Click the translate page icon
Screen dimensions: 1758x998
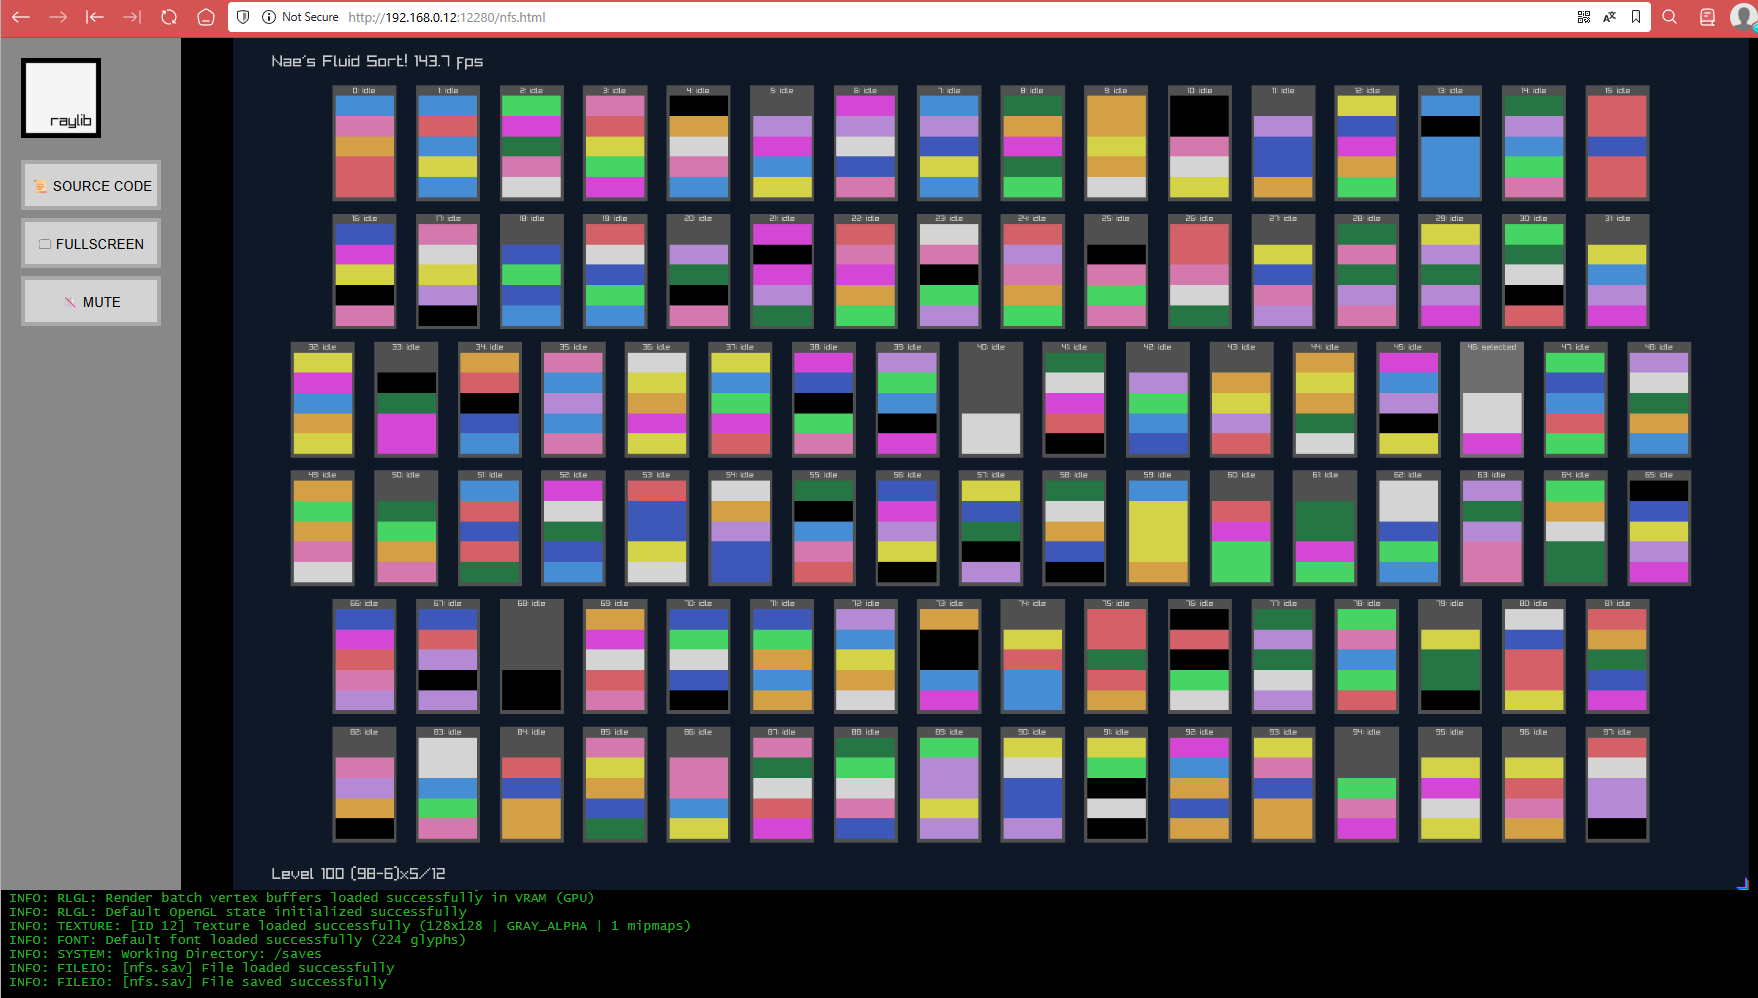pos(1610,17)
